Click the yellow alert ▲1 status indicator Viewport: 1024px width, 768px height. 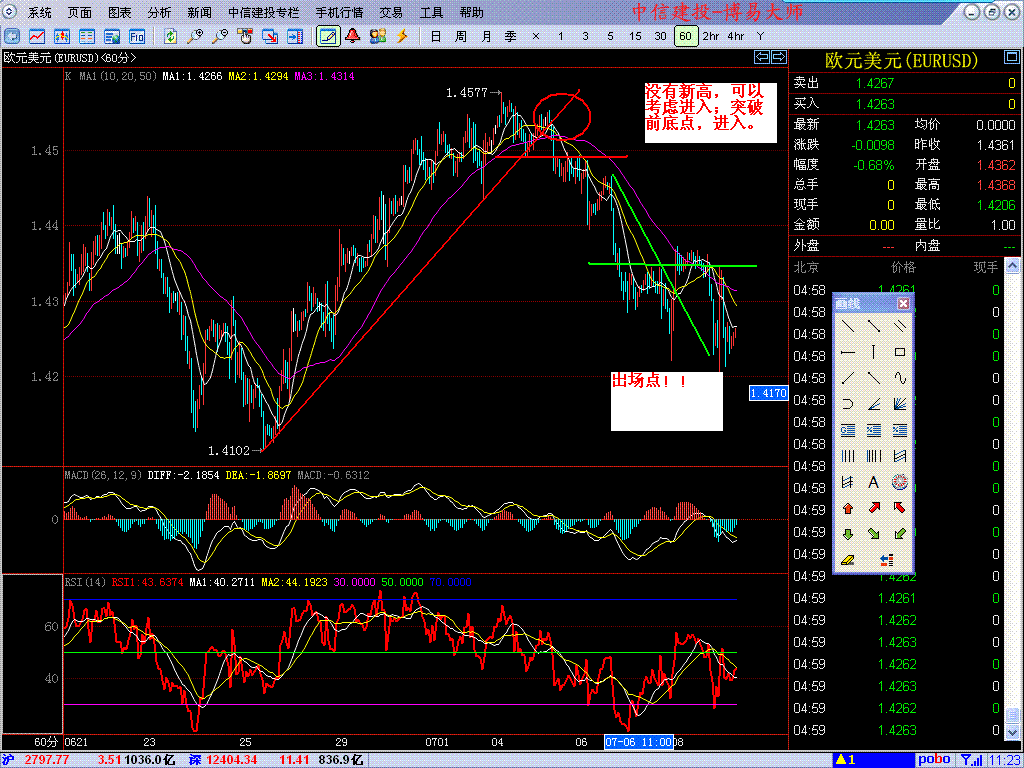[x=846, y=760]
